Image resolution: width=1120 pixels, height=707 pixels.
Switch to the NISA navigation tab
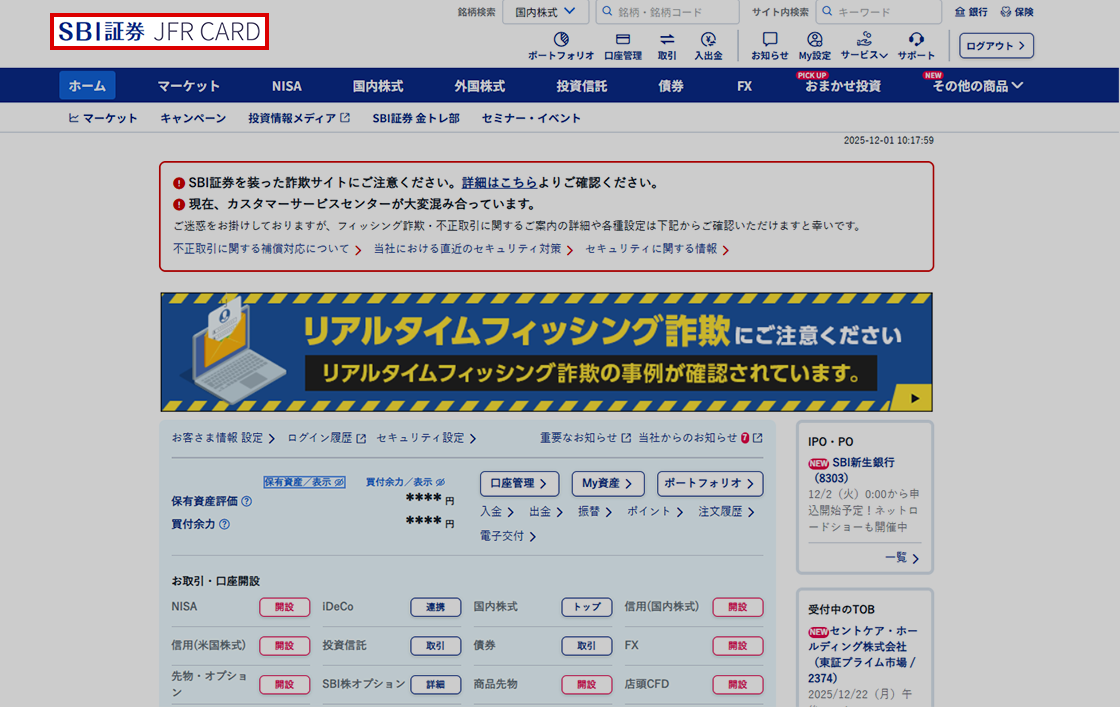click(287, 86)
